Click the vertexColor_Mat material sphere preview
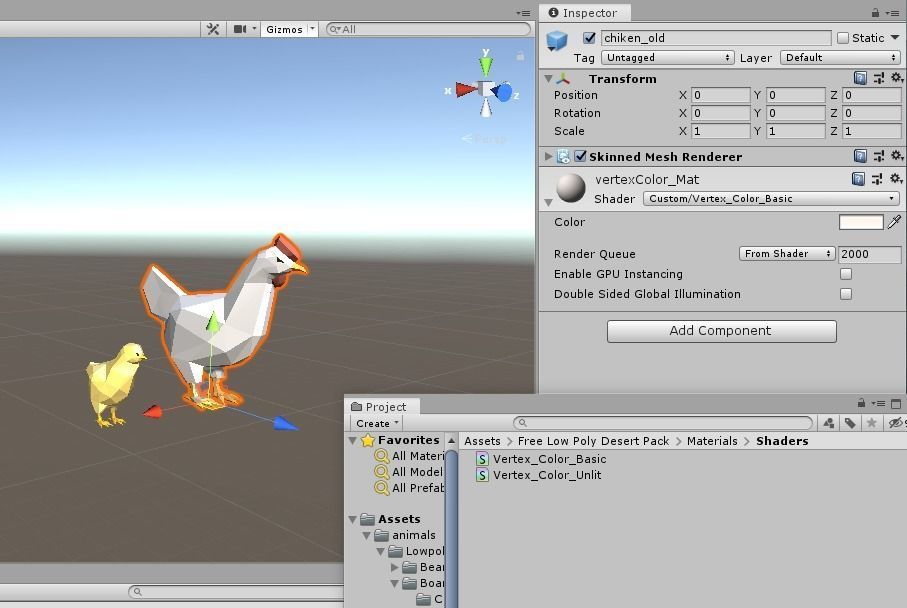The width and height of the screenshot is (907, 608). tap(571, 188)
